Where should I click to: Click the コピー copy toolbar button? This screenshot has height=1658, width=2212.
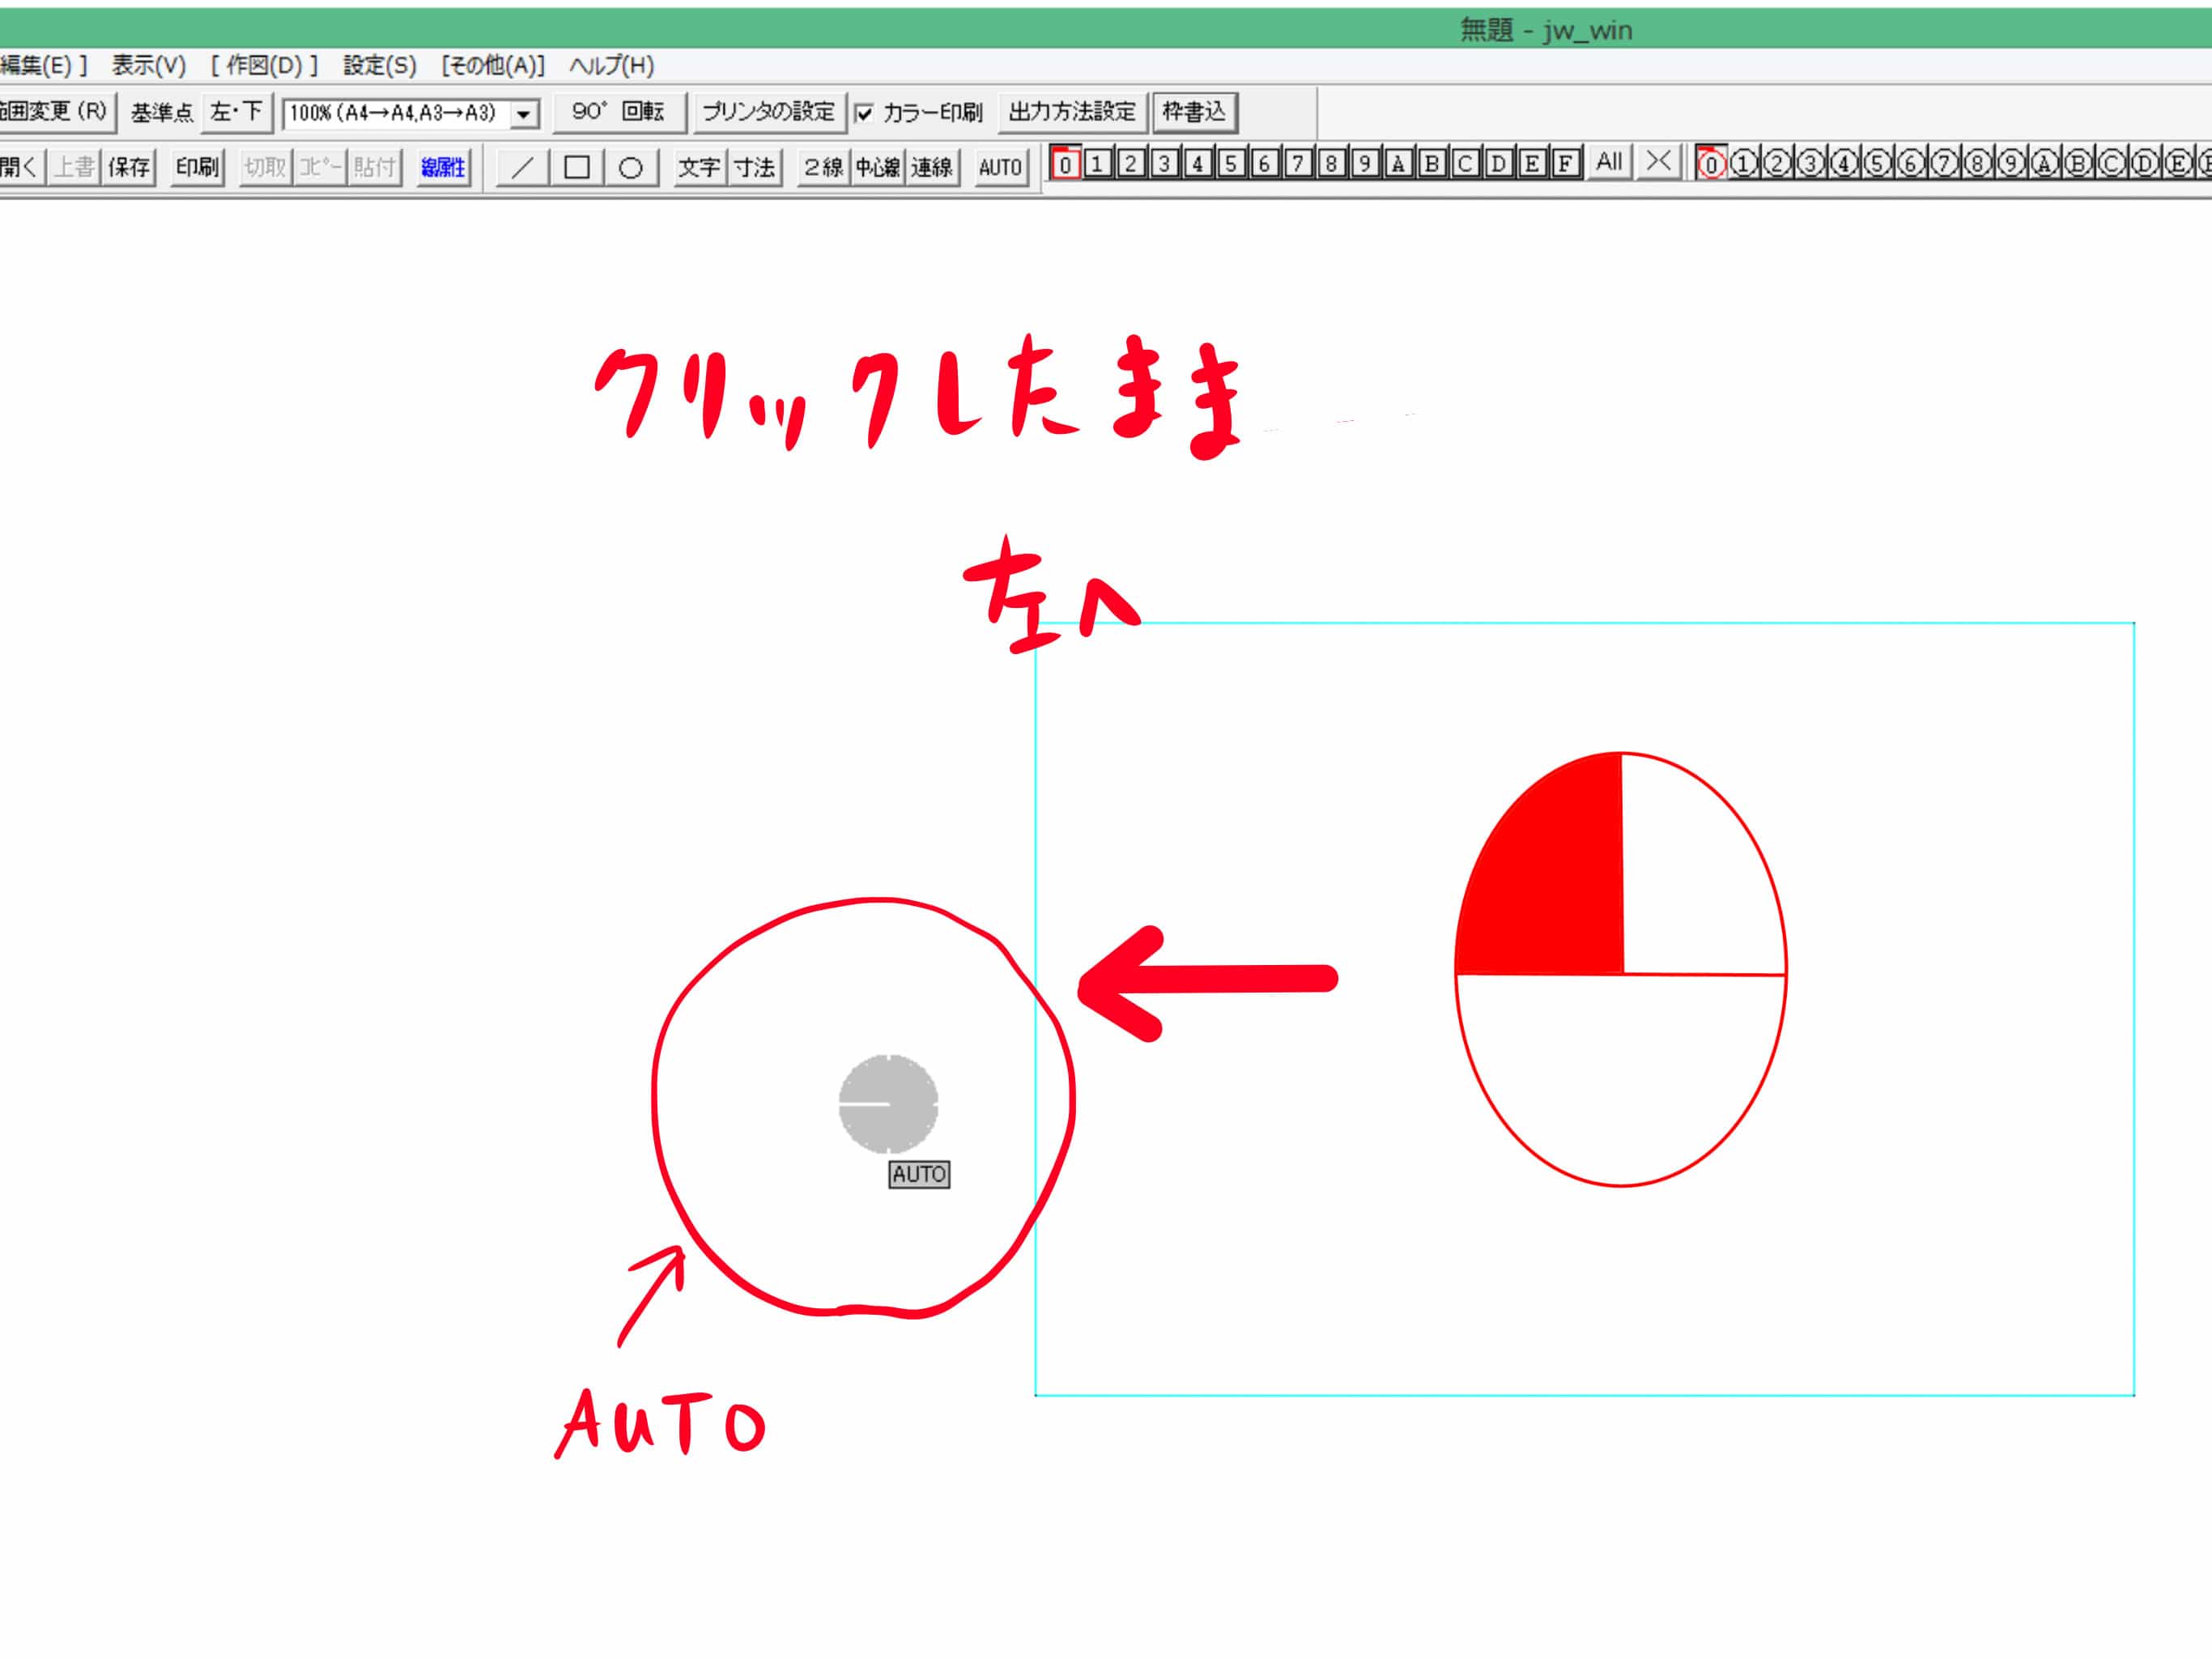[321, 167]
